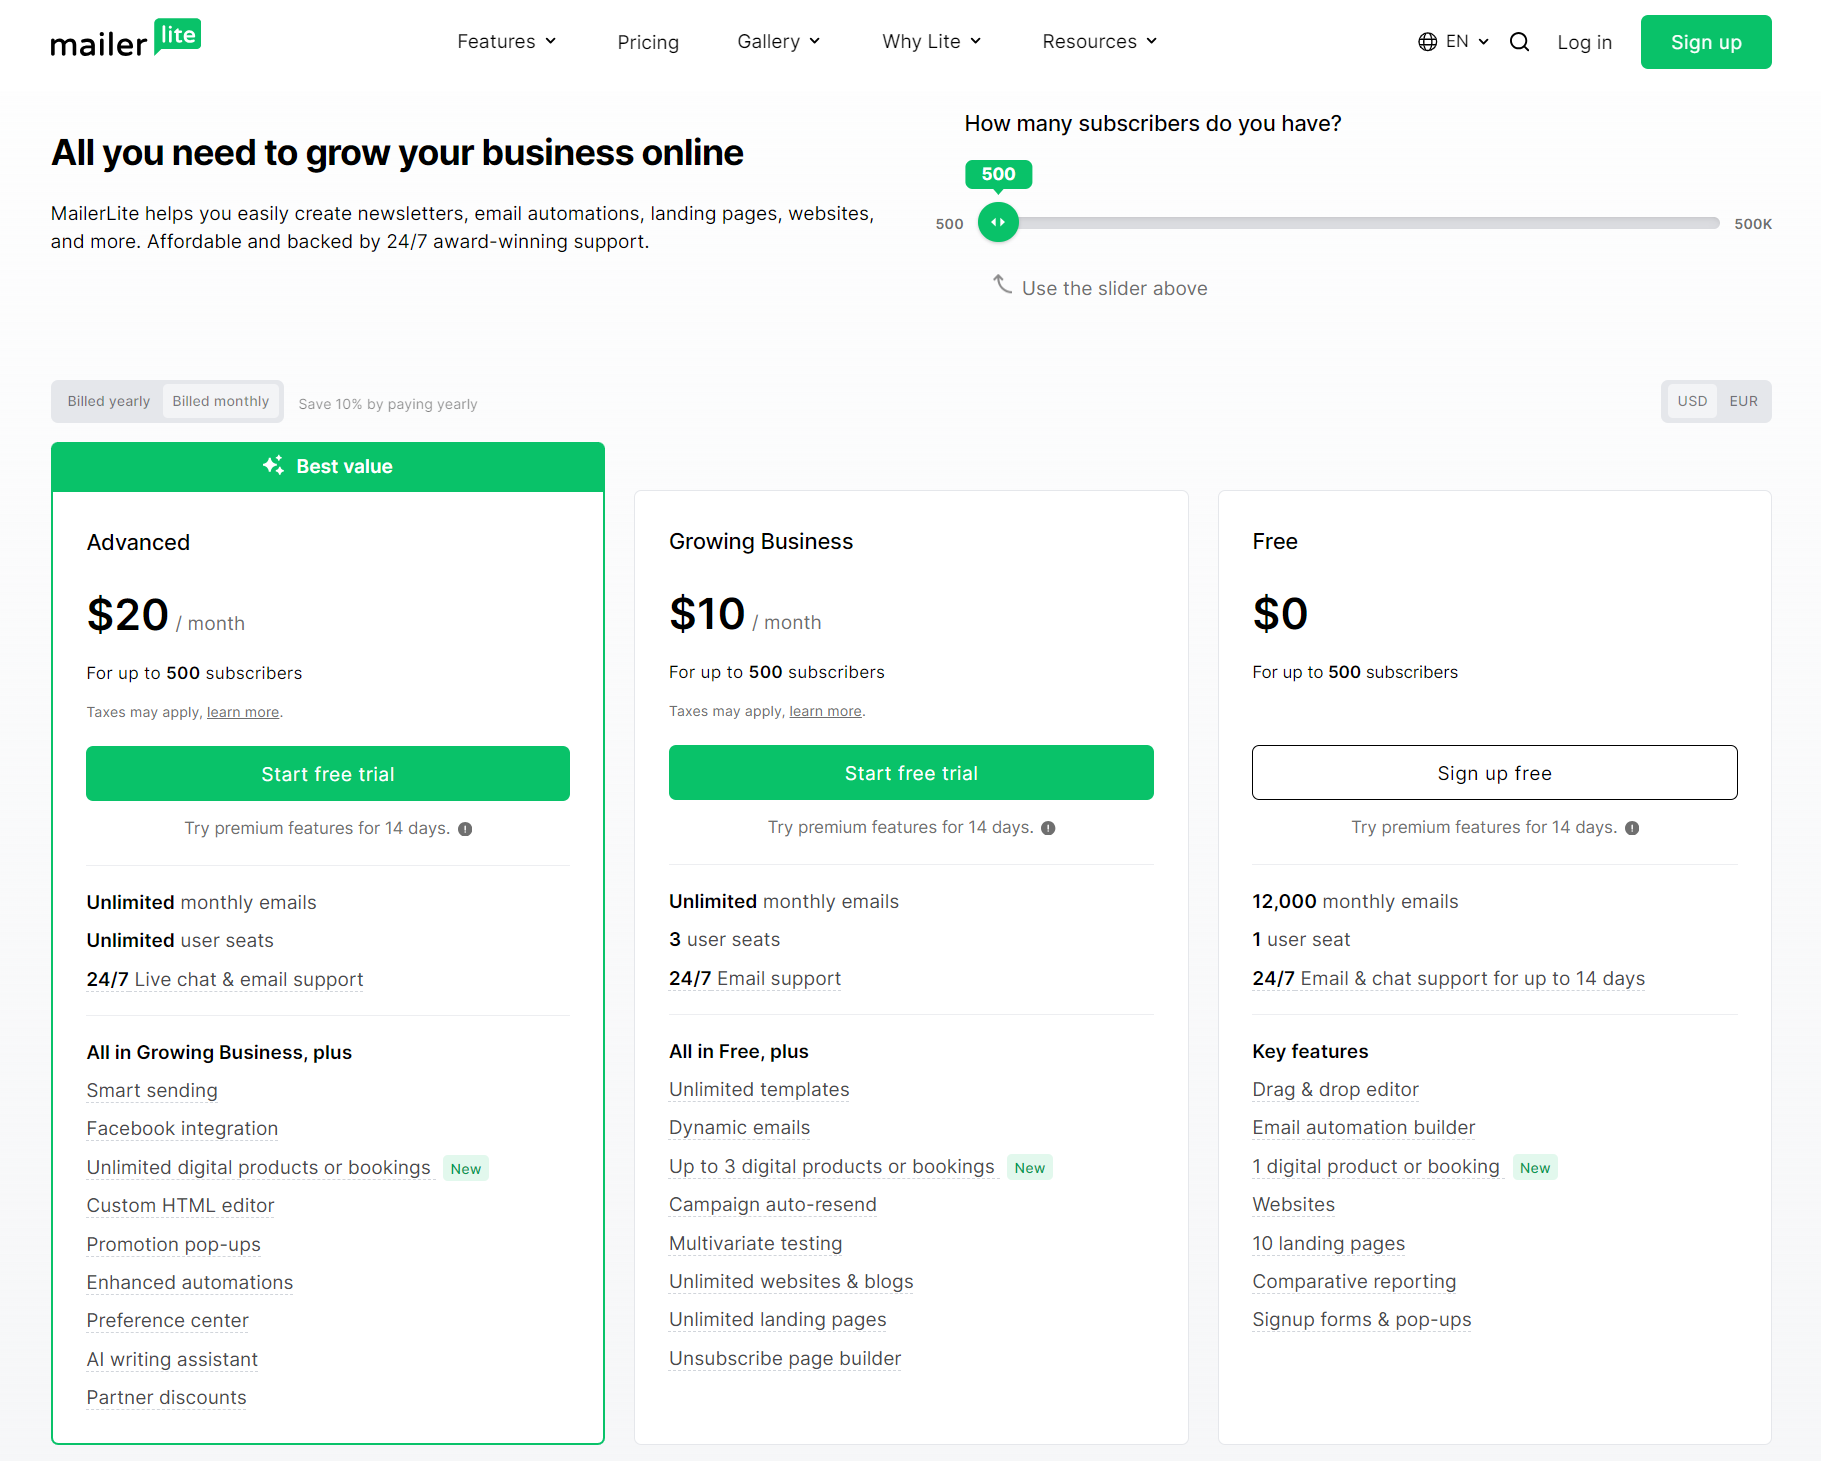Click Unlimited templates feature

[759, 1090]
